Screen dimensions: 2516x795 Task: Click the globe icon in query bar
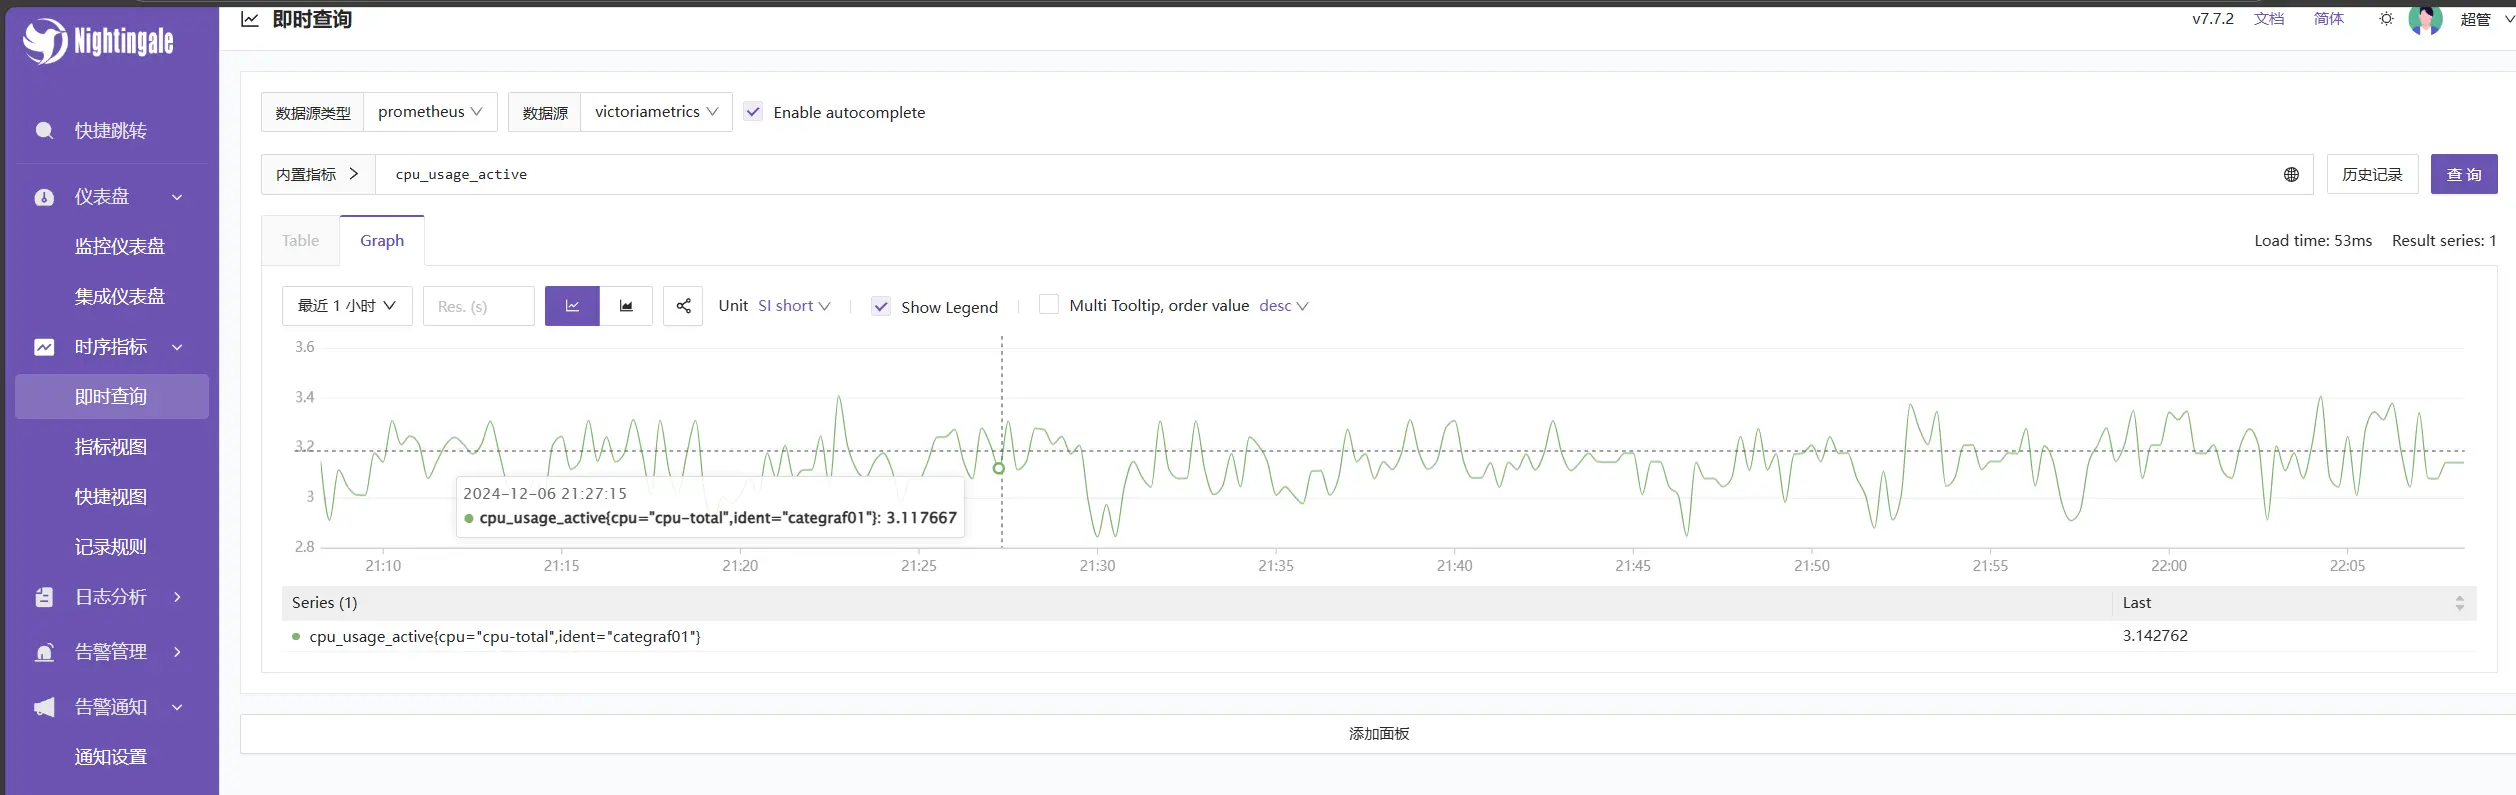pos(2291,175)
